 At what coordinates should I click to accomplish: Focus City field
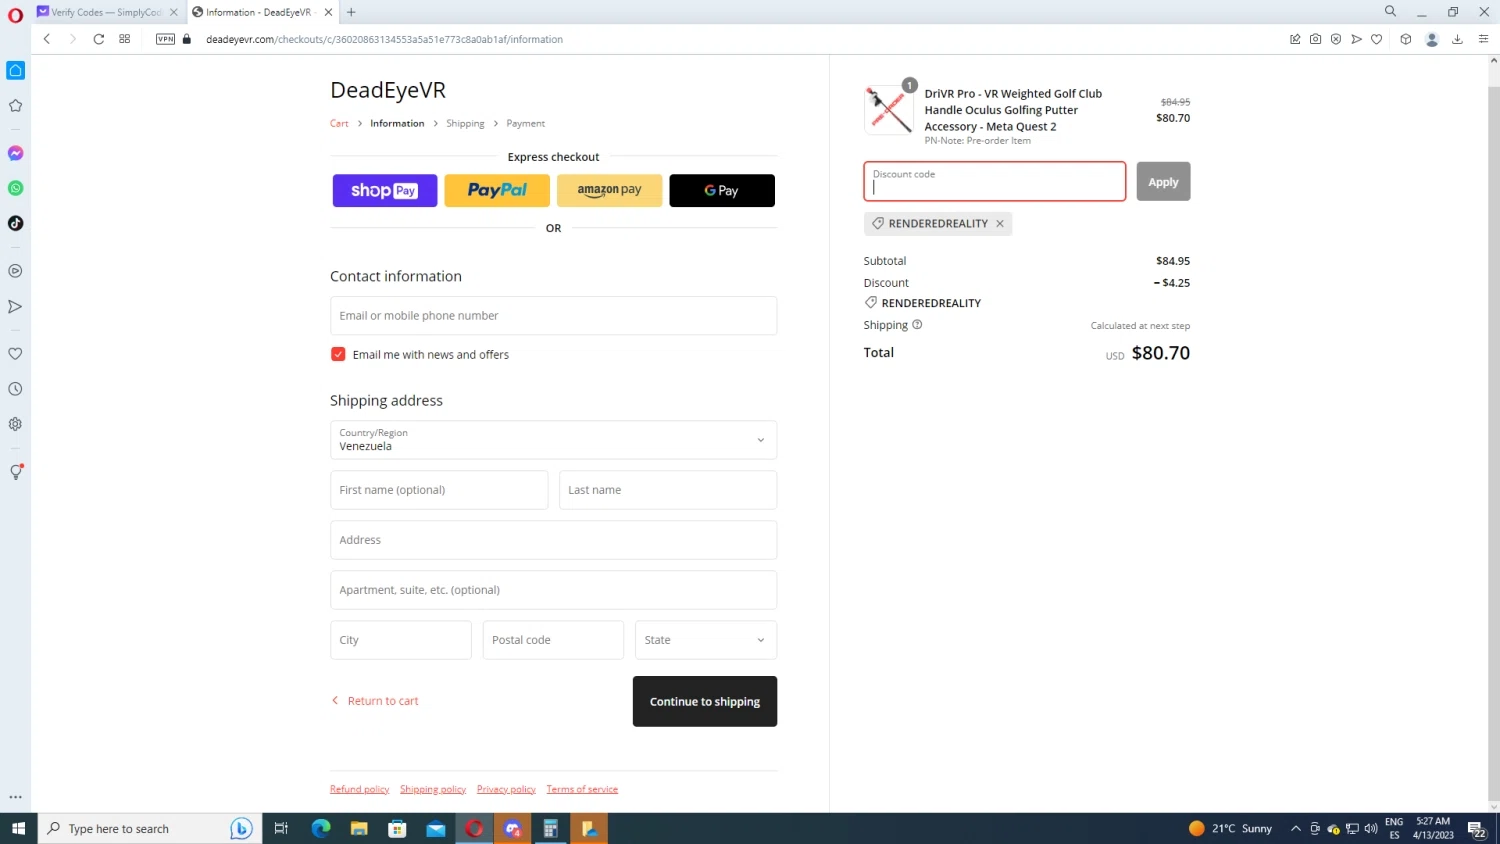401,640
